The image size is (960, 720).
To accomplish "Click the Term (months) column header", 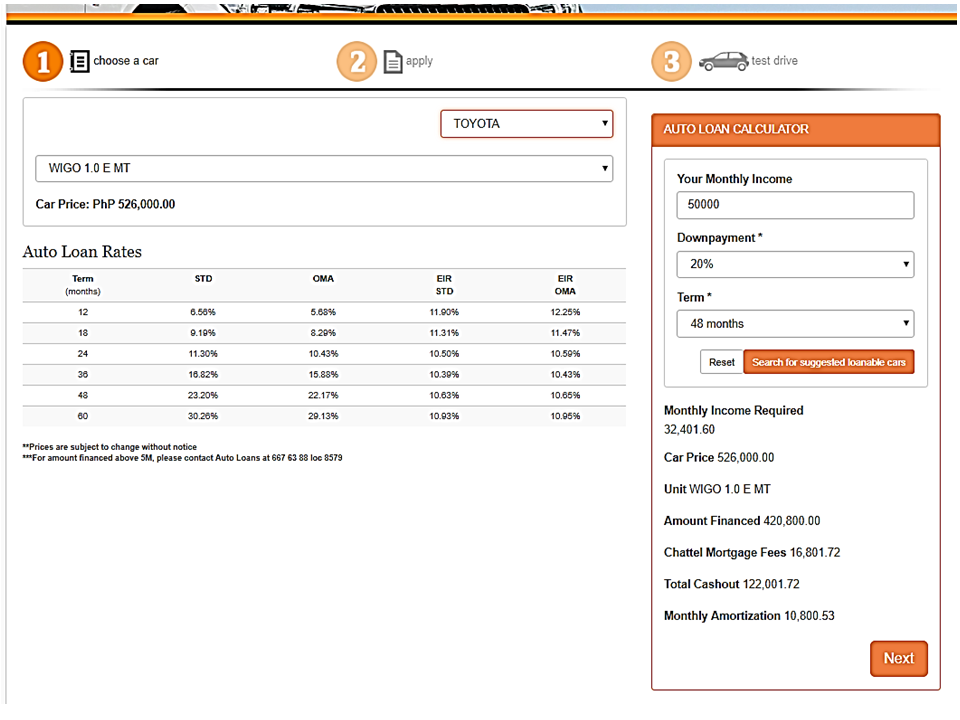I will click(x=83, y=285).
